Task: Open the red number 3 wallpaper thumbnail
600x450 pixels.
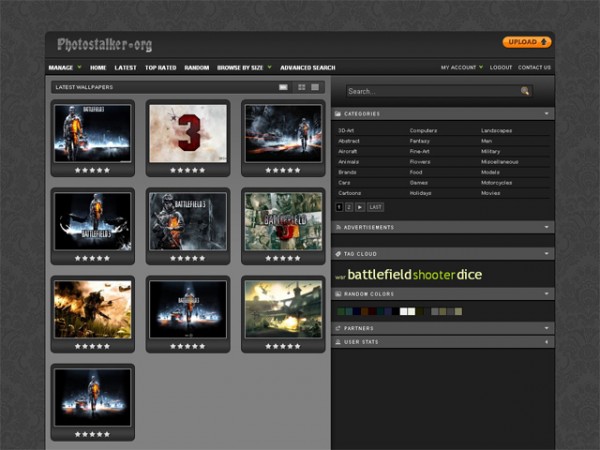Action: 188,133
